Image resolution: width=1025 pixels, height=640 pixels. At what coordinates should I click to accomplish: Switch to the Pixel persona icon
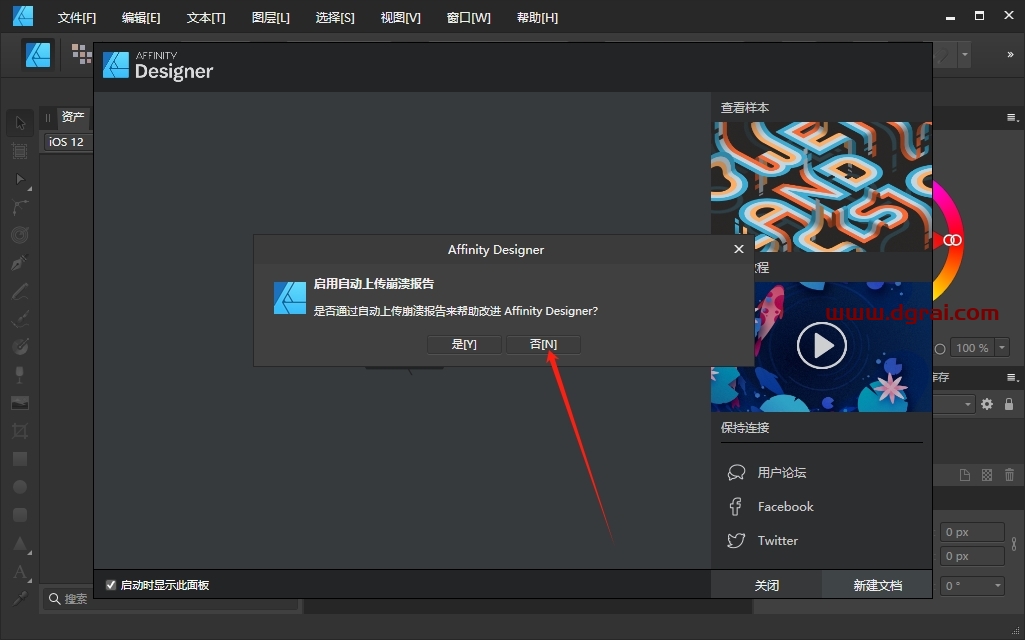(x=82, y=54)
